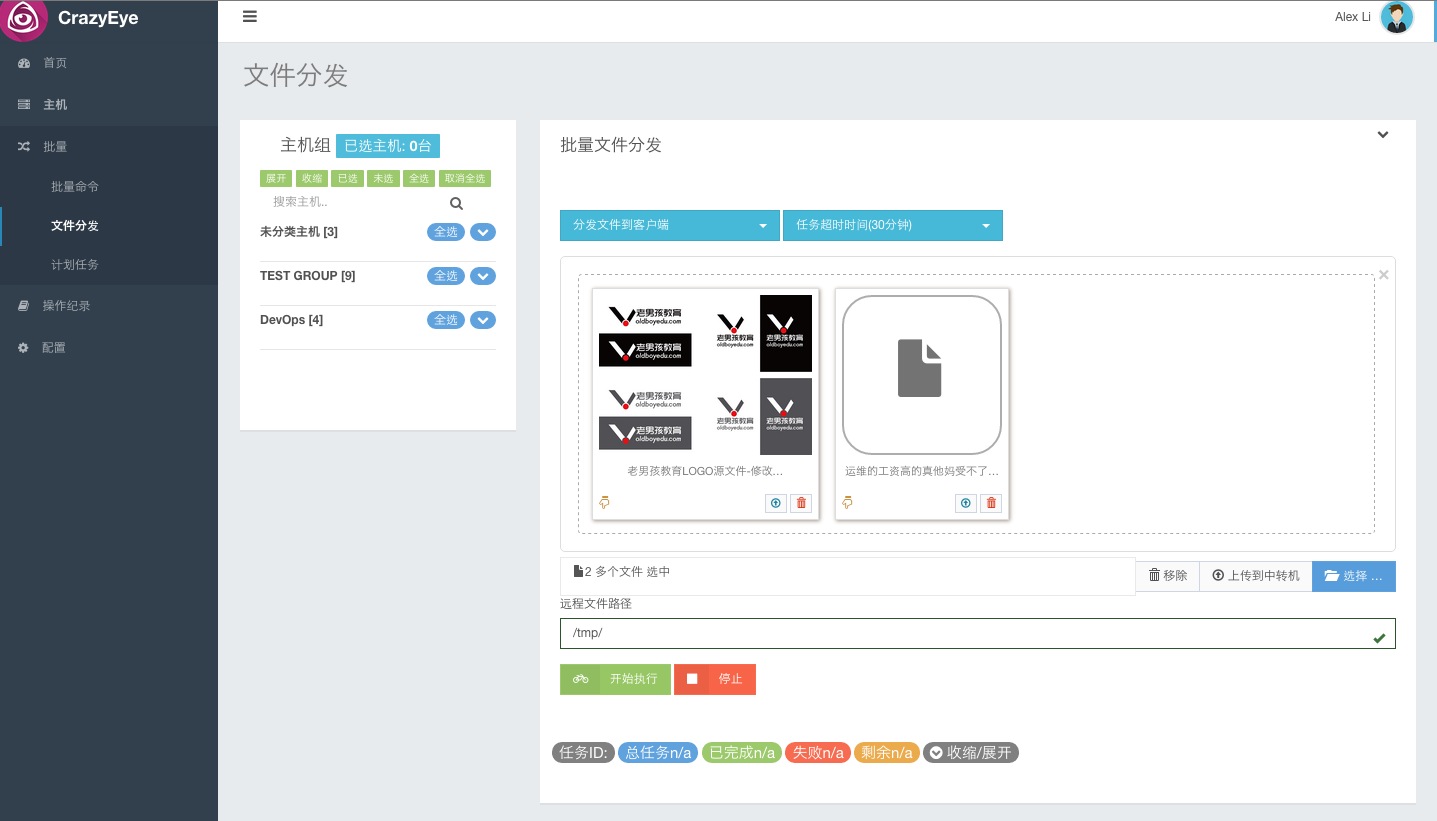Open 配置 in sidebar
Image resolution: width=1437 pixels, height=821 pixels.
pyautogui.click(x=109, y=348)
